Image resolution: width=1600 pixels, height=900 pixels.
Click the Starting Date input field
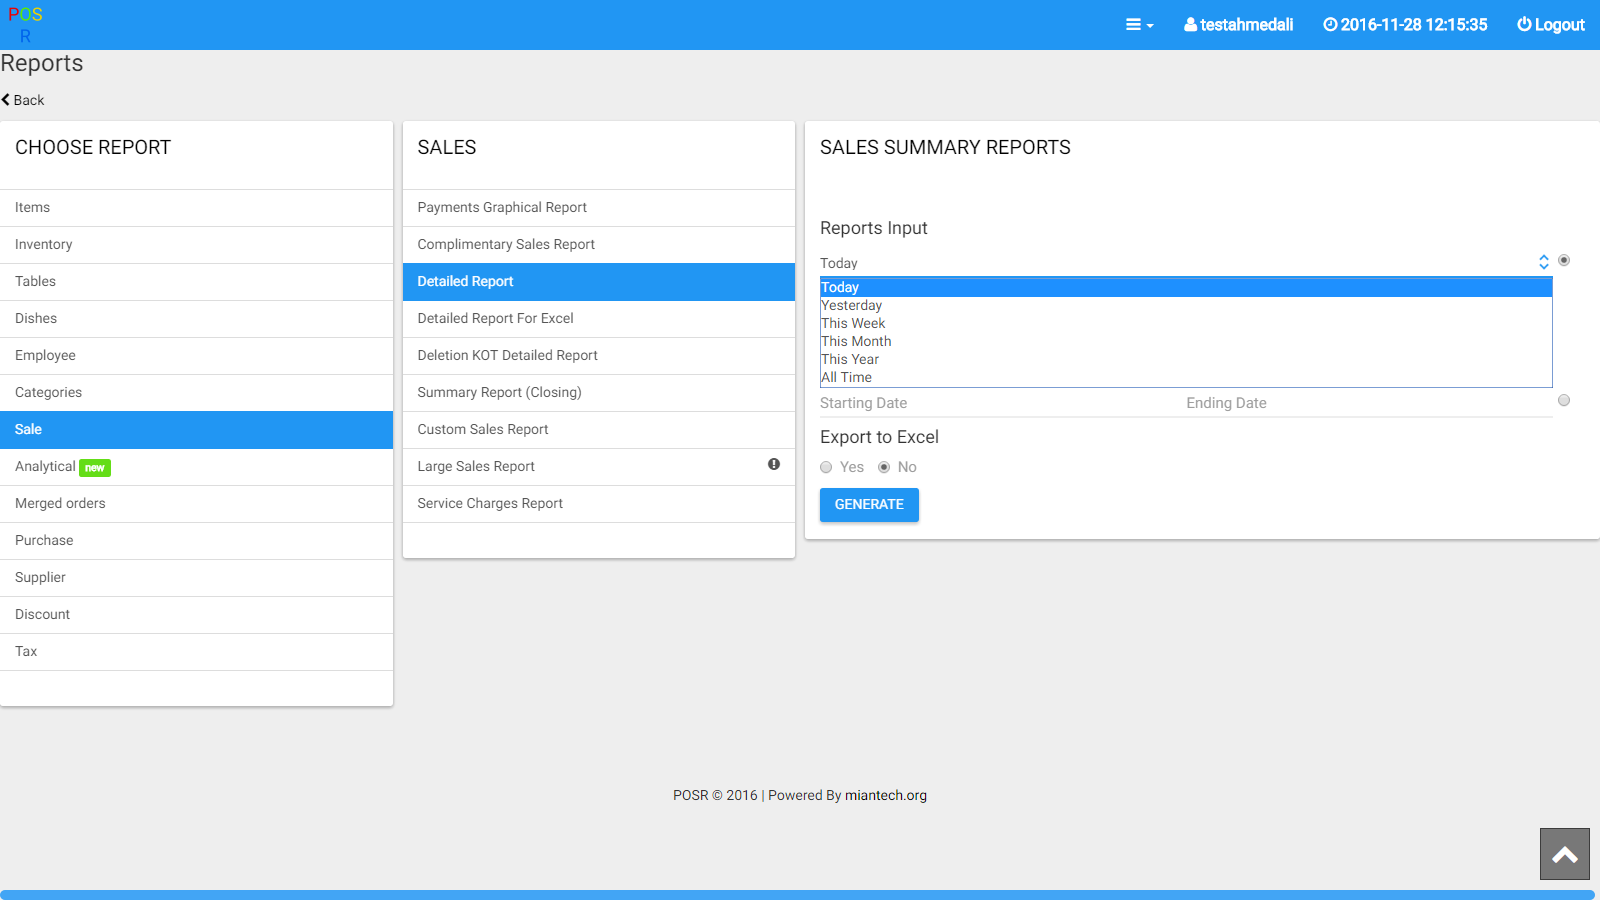point(1000,403)
